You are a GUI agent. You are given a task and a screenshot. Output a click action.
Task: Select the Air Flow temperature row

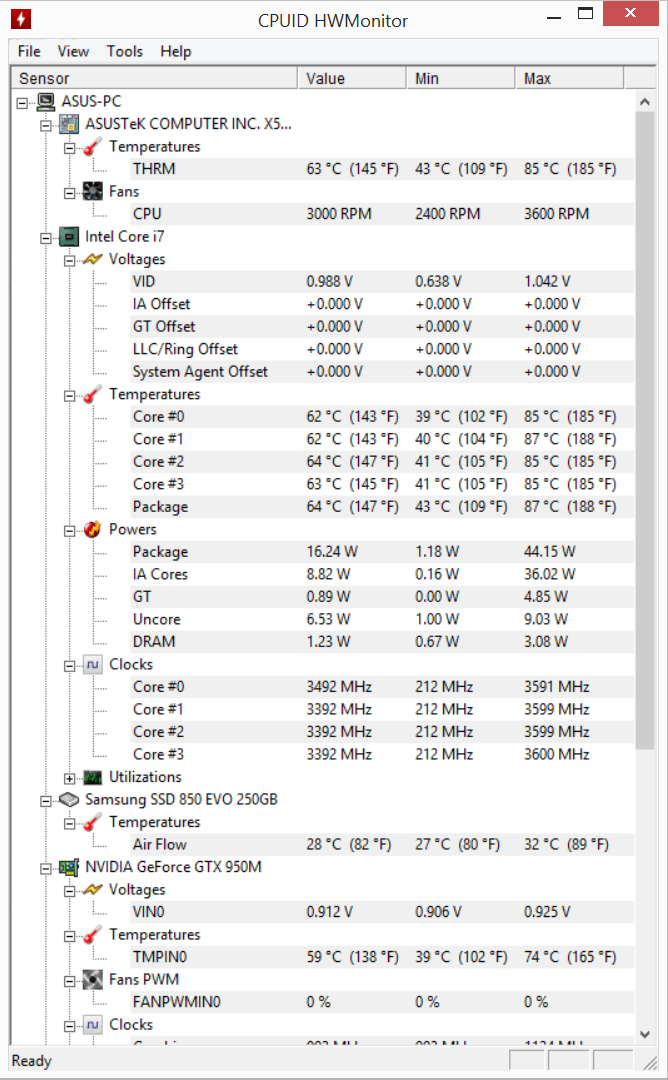[x=381, y=845]
